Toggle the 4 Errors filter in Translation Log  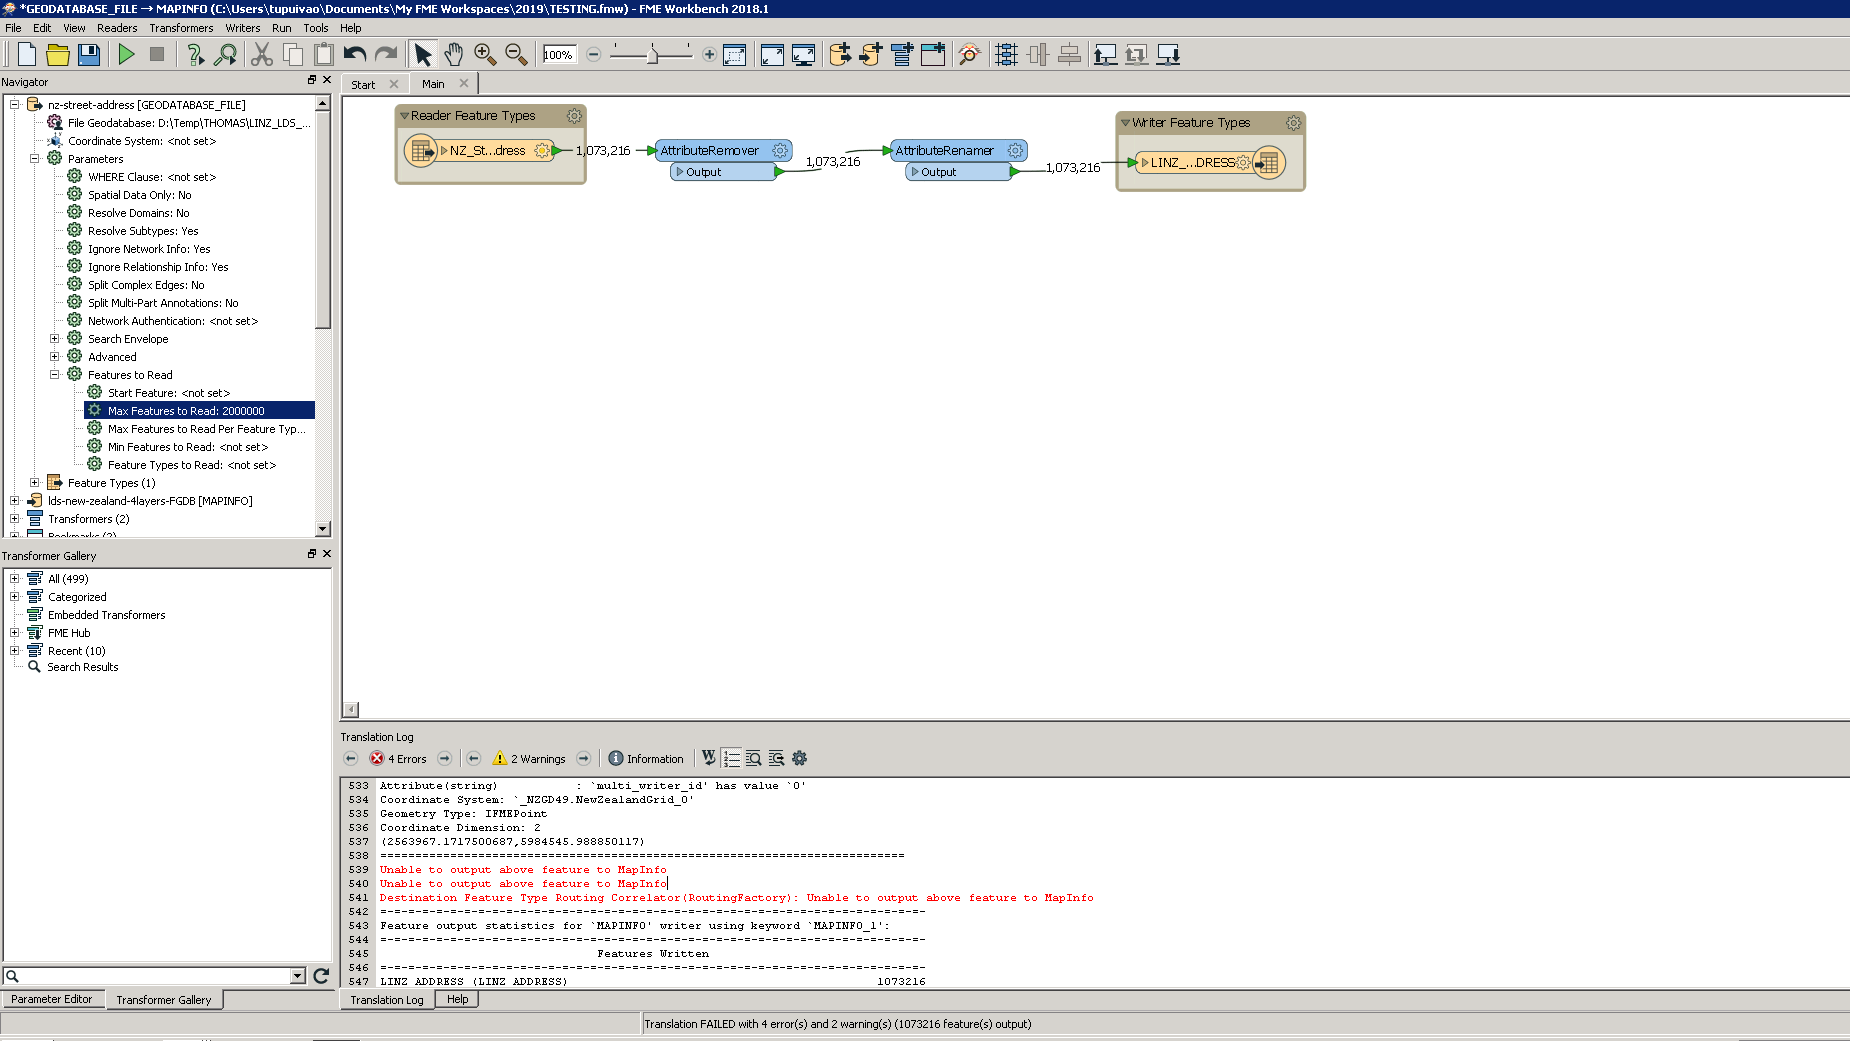[x=399, y=759]
